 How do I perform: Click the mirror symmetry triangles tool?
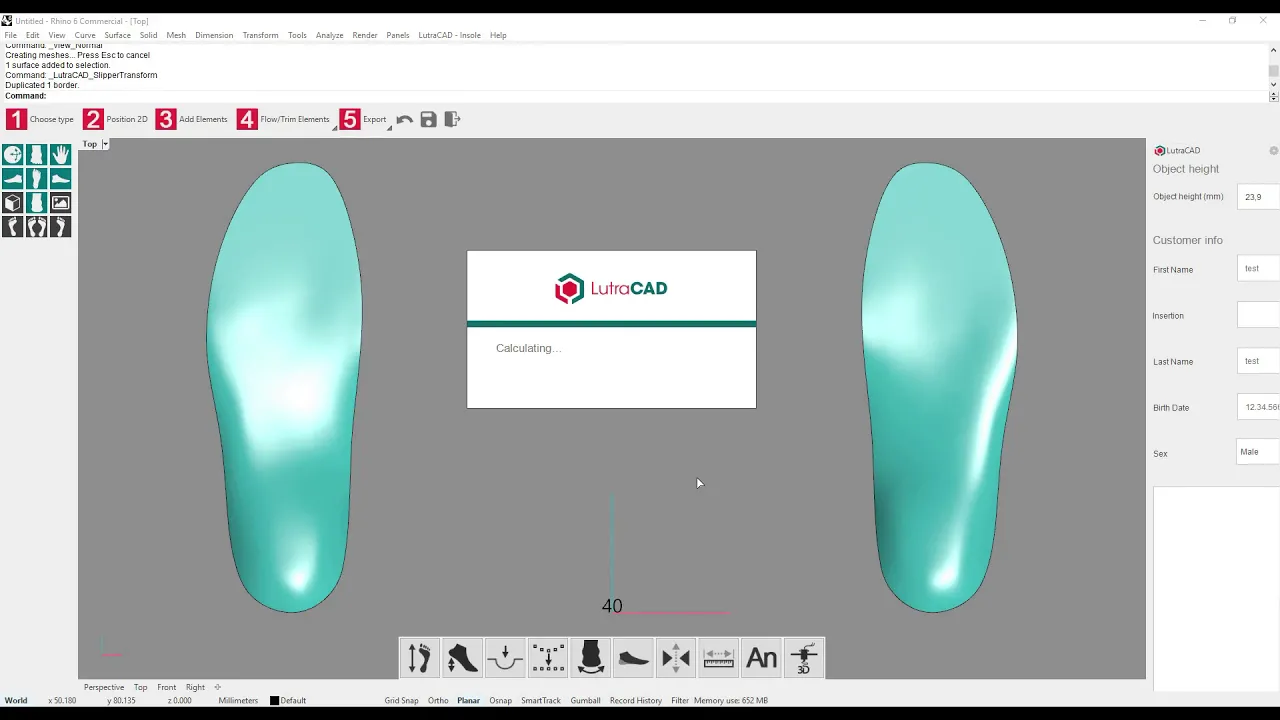676,658
